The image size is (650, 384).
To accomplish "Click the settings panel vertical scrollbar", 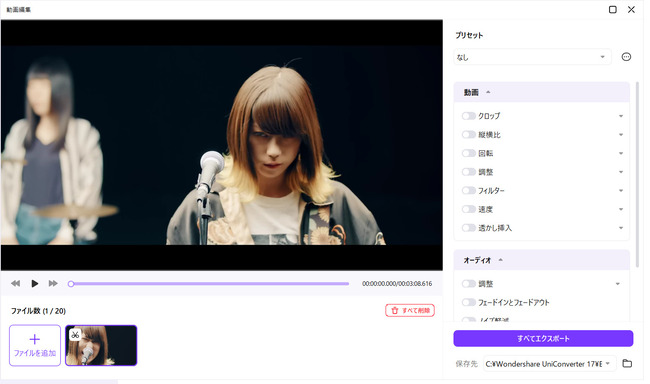I will click(x=637, y=174).
